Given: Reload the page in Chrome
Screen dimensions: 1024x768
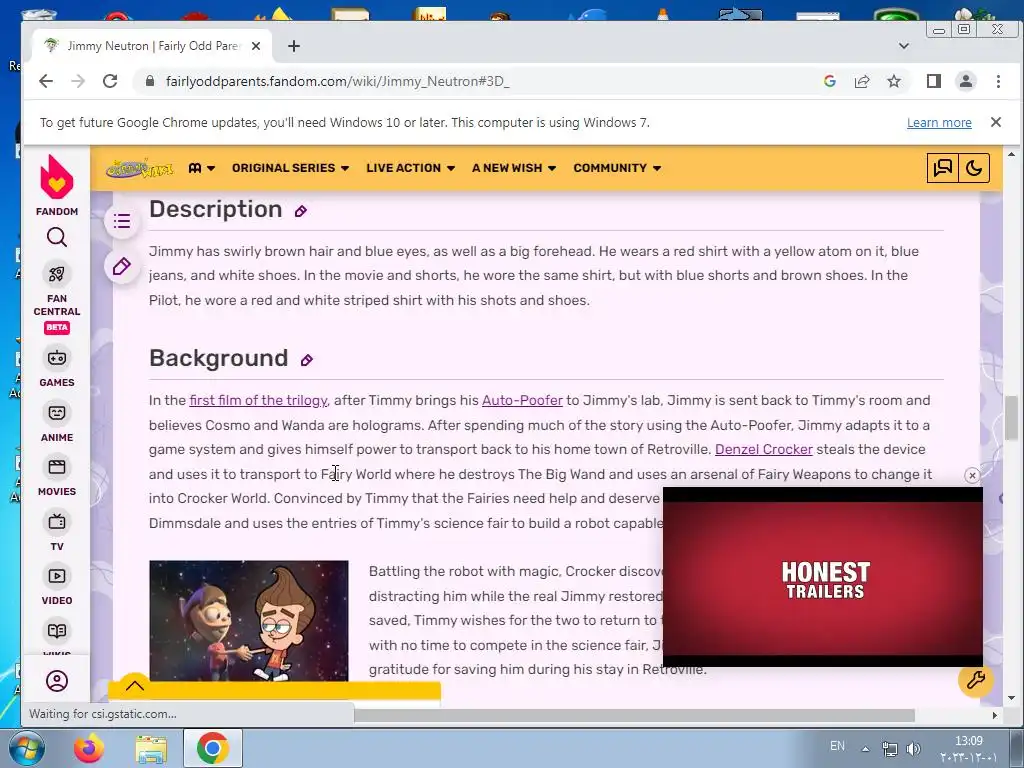Looking at the screenshot, I should click(110, 81).
